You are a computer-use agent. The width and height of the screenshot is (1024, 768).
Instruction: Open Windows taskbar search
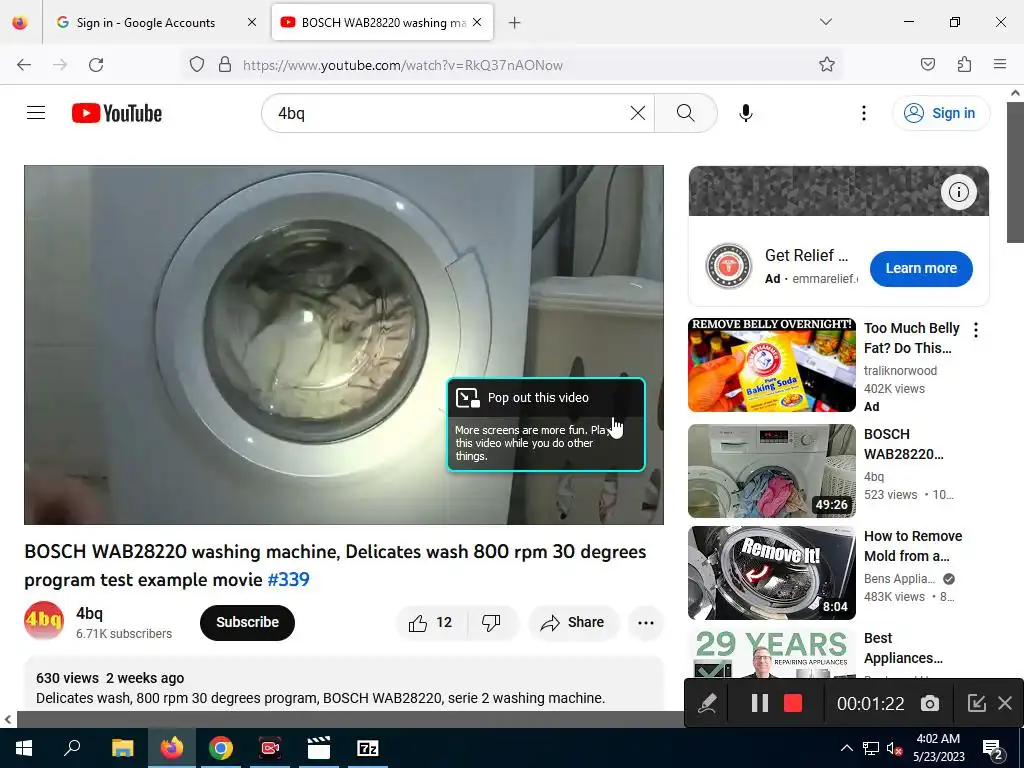tap(72, 748)
